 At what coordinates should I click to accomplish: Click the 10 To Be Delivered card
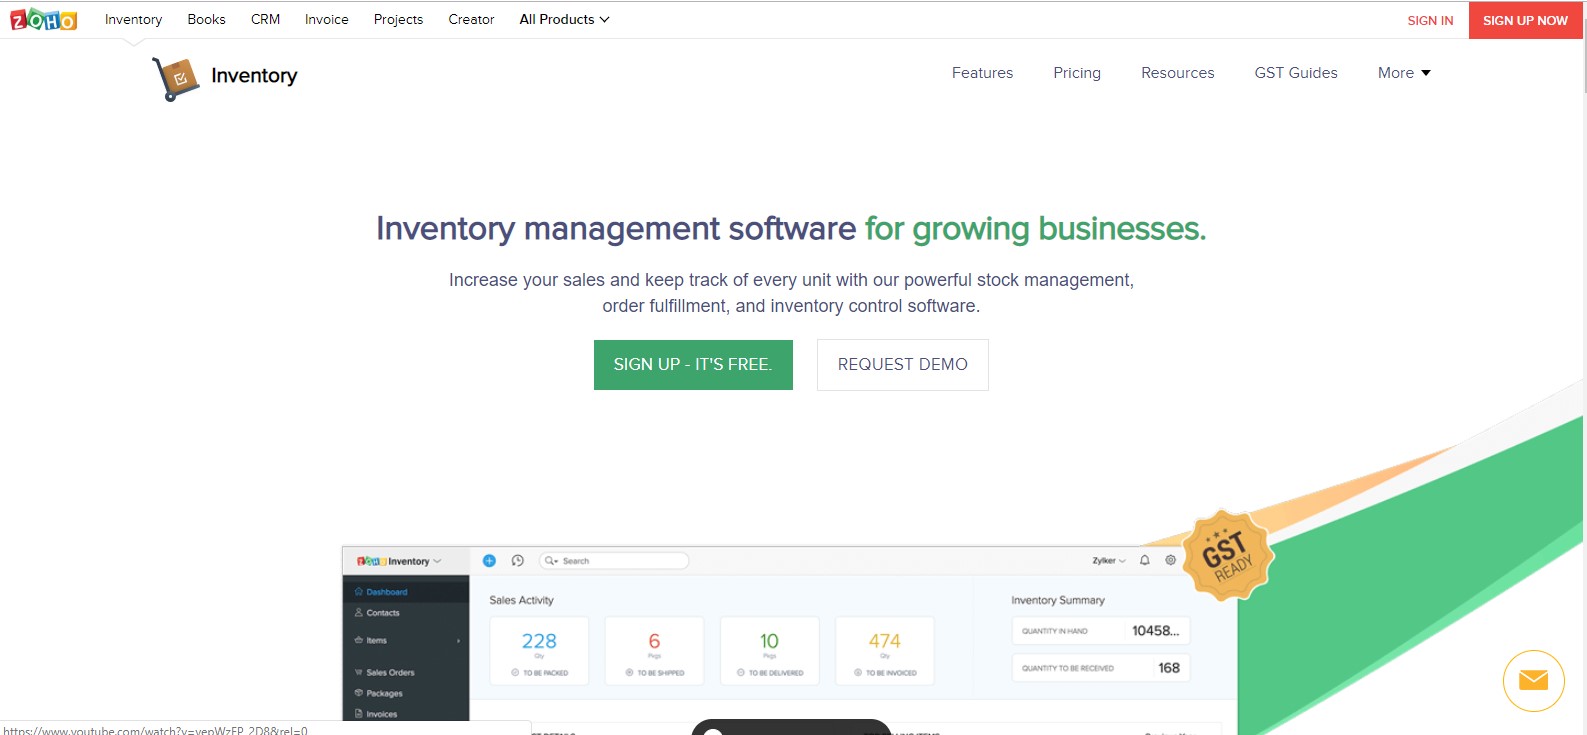point(769,651)
